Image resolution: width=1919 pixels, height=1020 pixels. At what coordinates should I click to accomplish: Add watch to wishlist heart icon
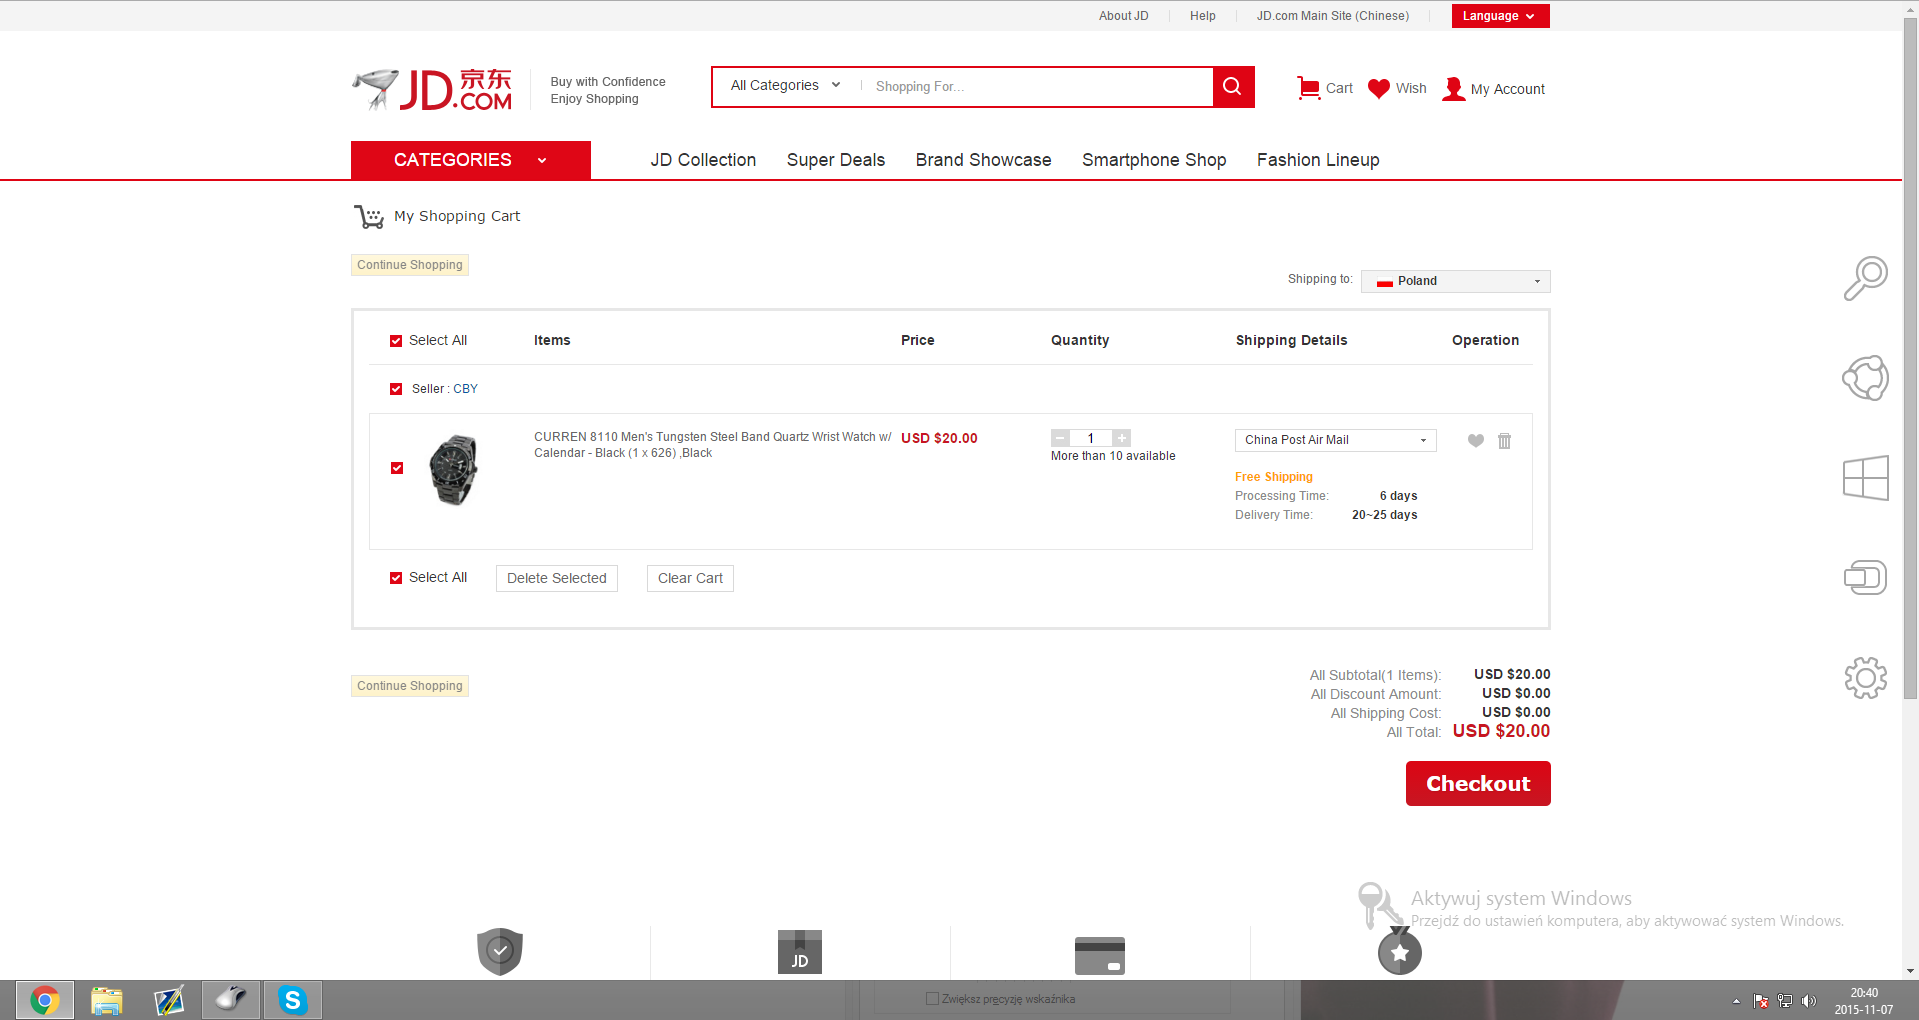(1475, 440)
